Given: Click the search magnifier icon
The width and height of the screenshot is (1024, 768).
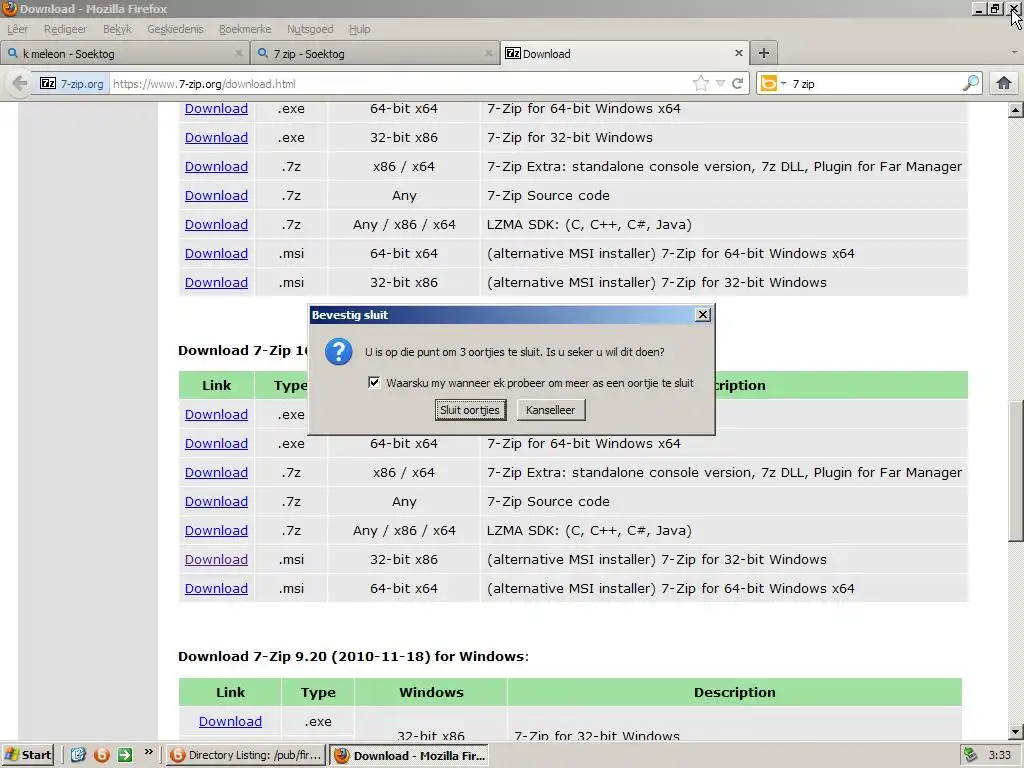Looking at the screenshot, I should [970, 84].
